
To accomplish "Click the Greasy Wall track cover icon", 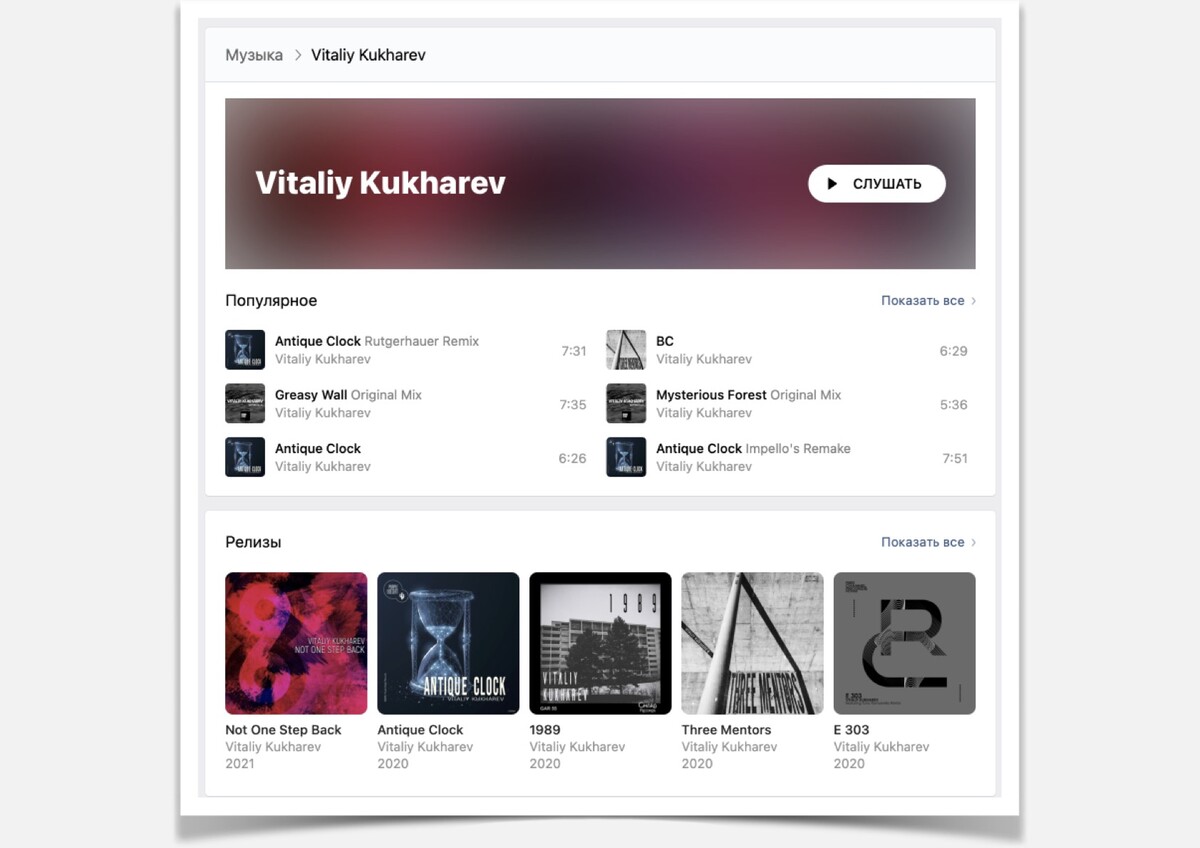I will (245, 404).
